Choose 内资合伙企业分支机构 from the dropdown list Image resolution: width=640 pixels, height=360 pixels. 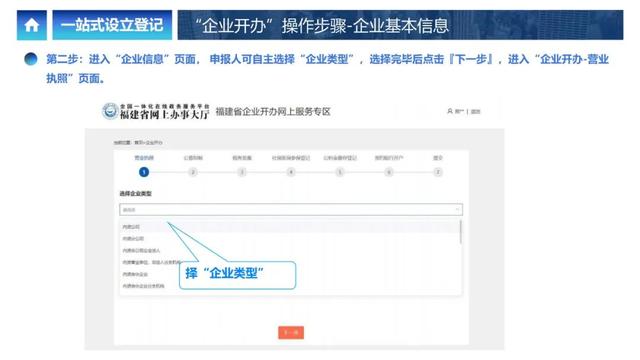coord(143,286)
